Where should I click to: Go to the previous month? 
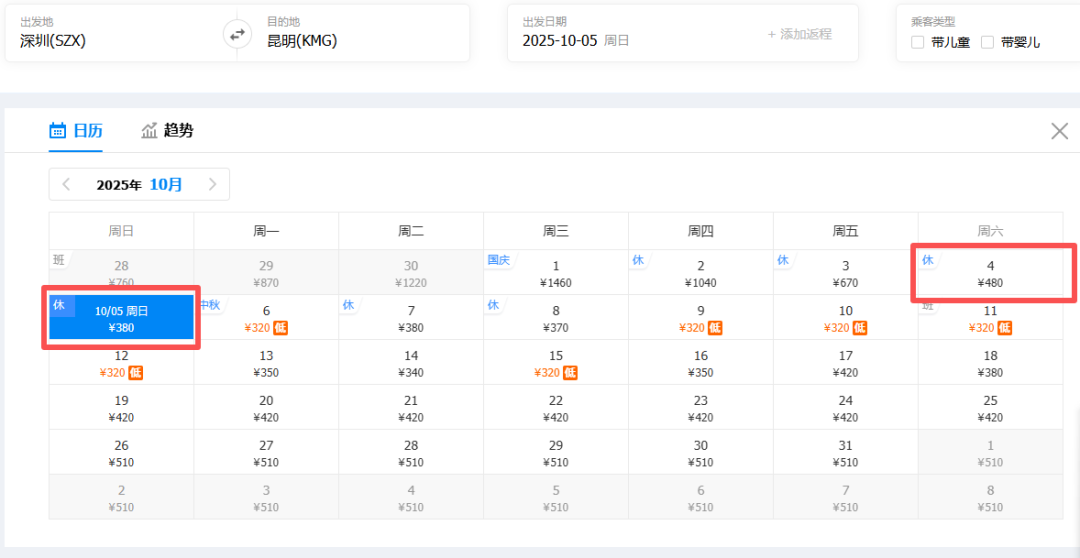click(x=66, y=184)
